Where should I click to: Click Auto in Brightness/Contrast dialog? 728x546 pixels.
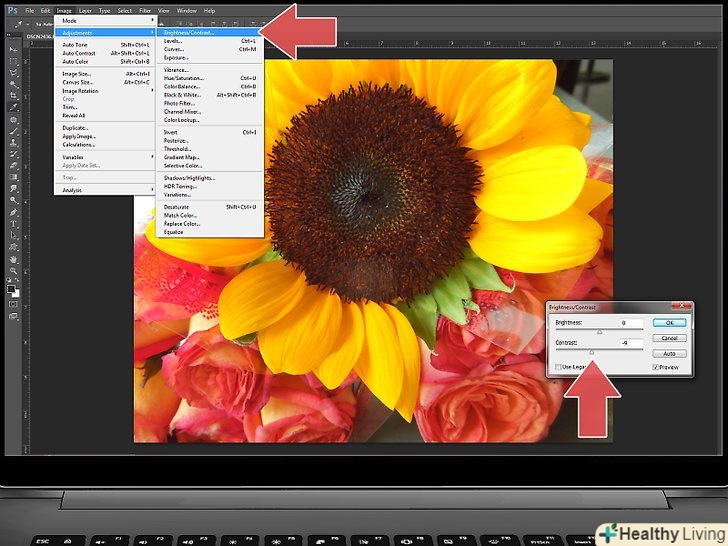pos(669,353)
